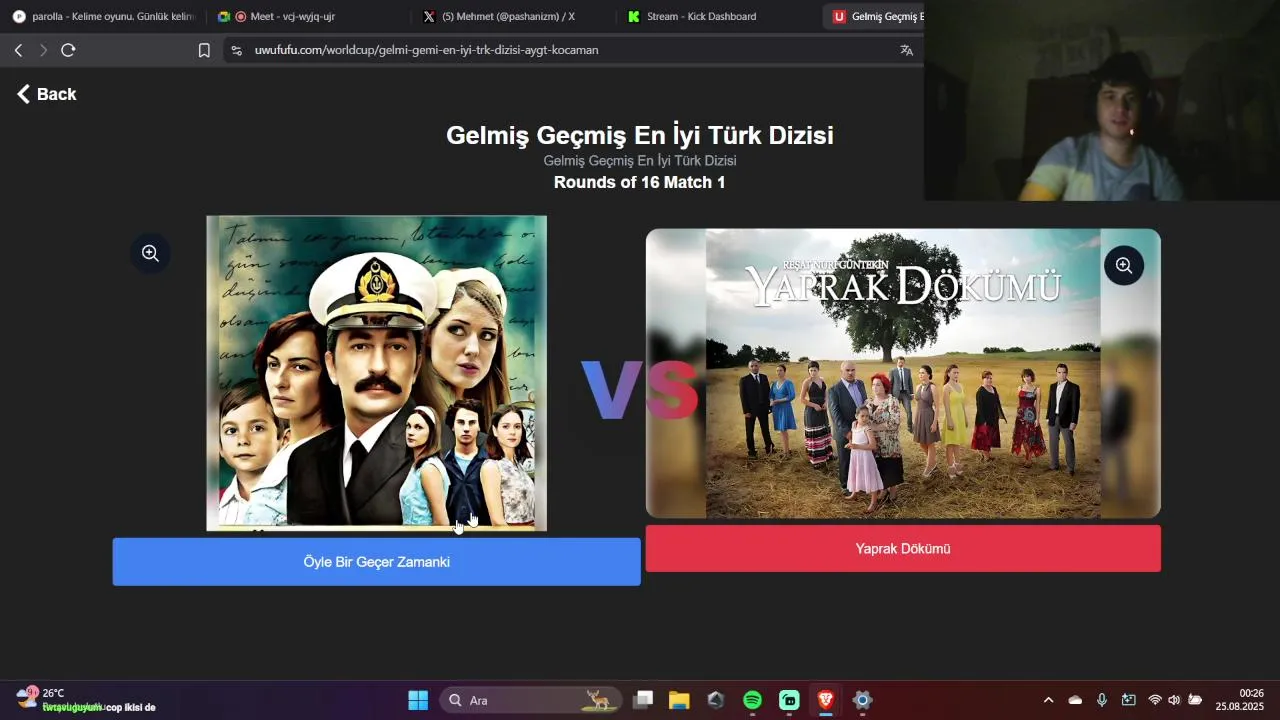Switch to the parolla Kelime oyunu tab
1280x720 pixels.
coord(103,17)
